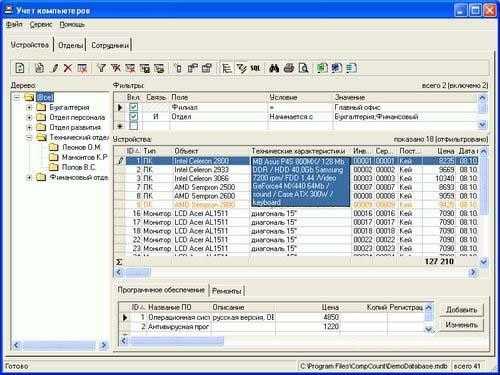Click the text file export icon at toolbar end

click(x=351, y=68)
